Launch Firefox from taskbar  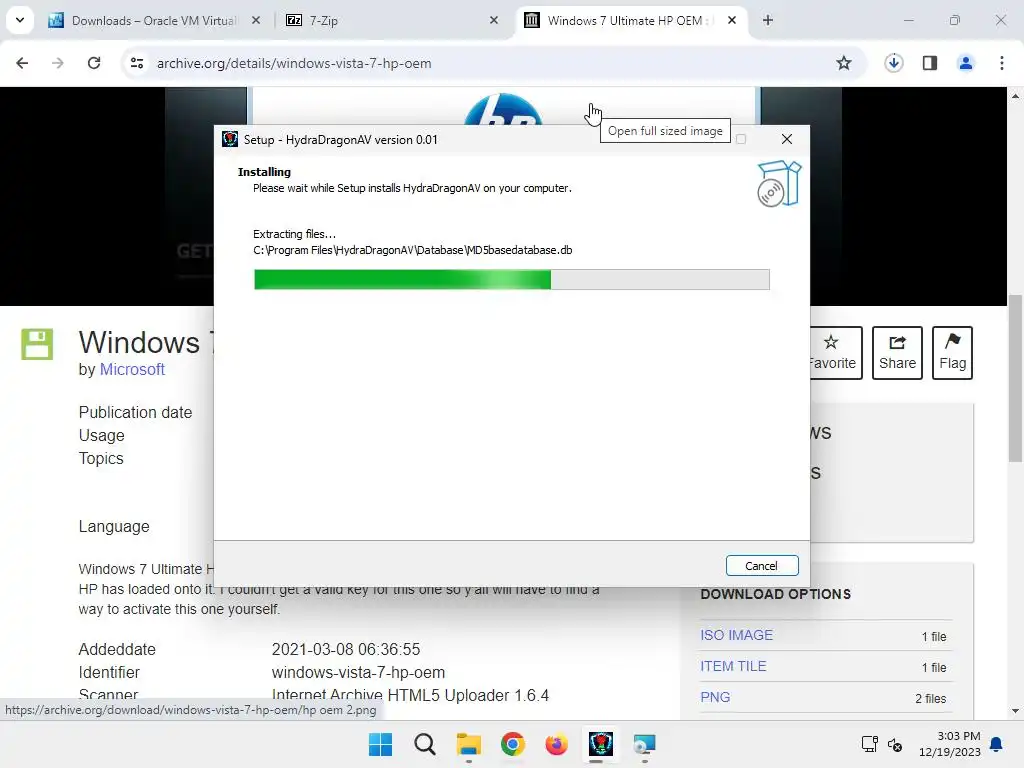pyautogui.click(x=556, y=744)
